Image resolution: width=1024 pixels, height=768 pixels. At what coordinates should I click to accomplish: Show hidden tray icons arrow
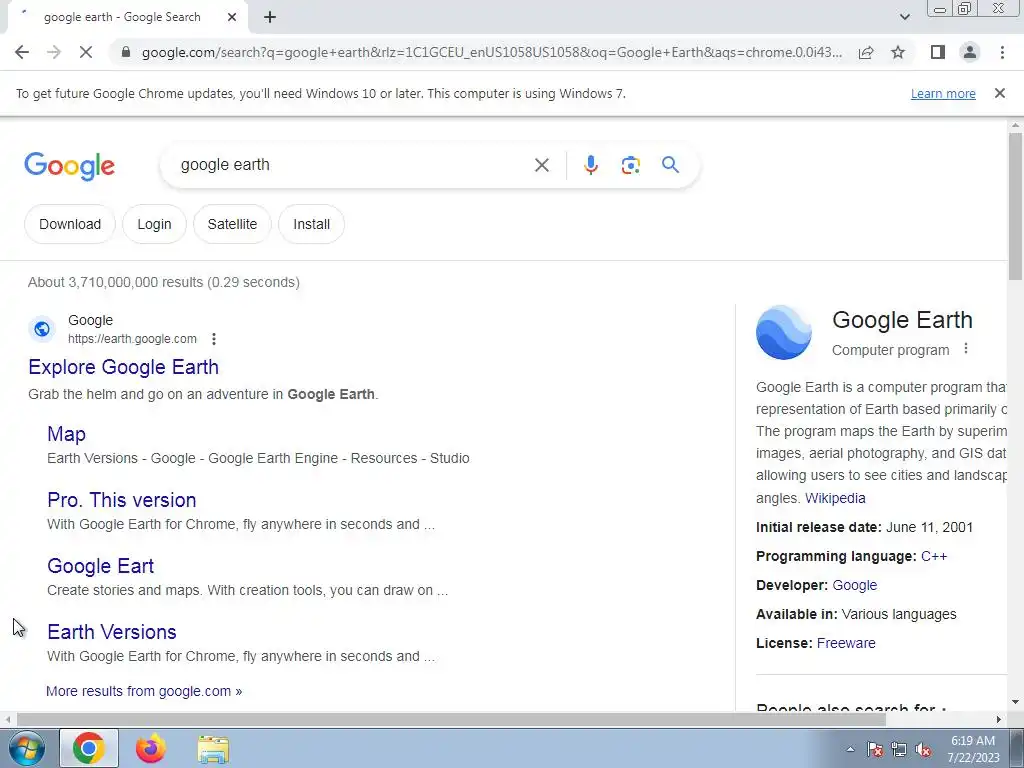click(x=850, y=749)
